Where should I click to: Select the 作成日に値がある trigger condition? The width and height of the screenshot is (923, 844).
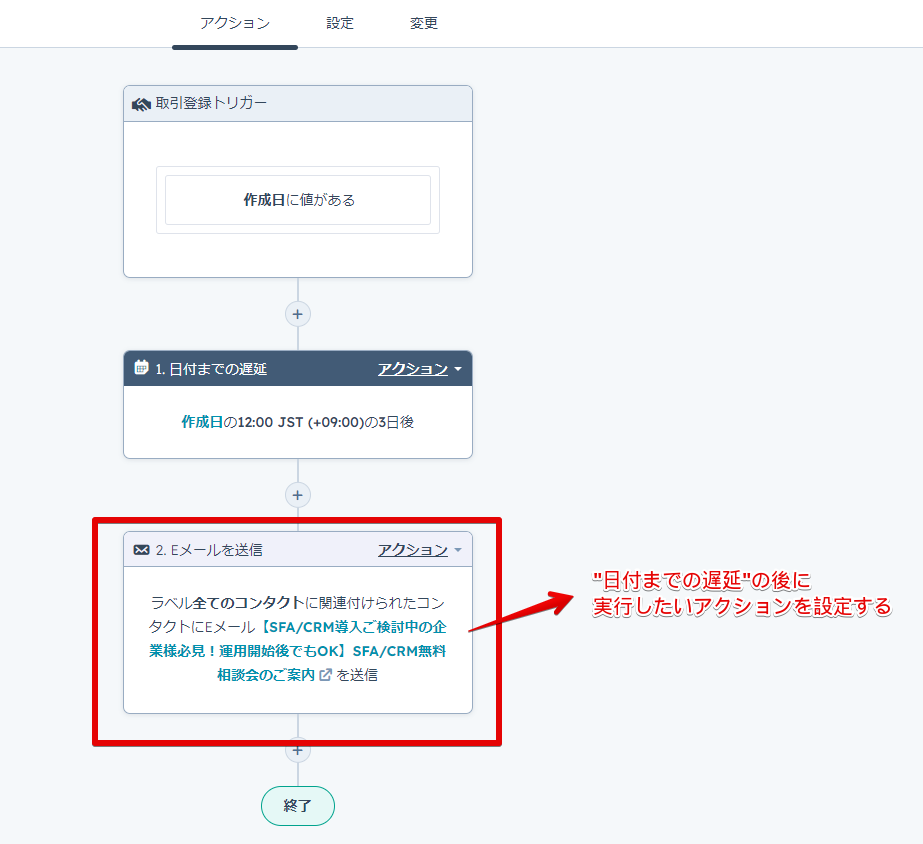298,200
